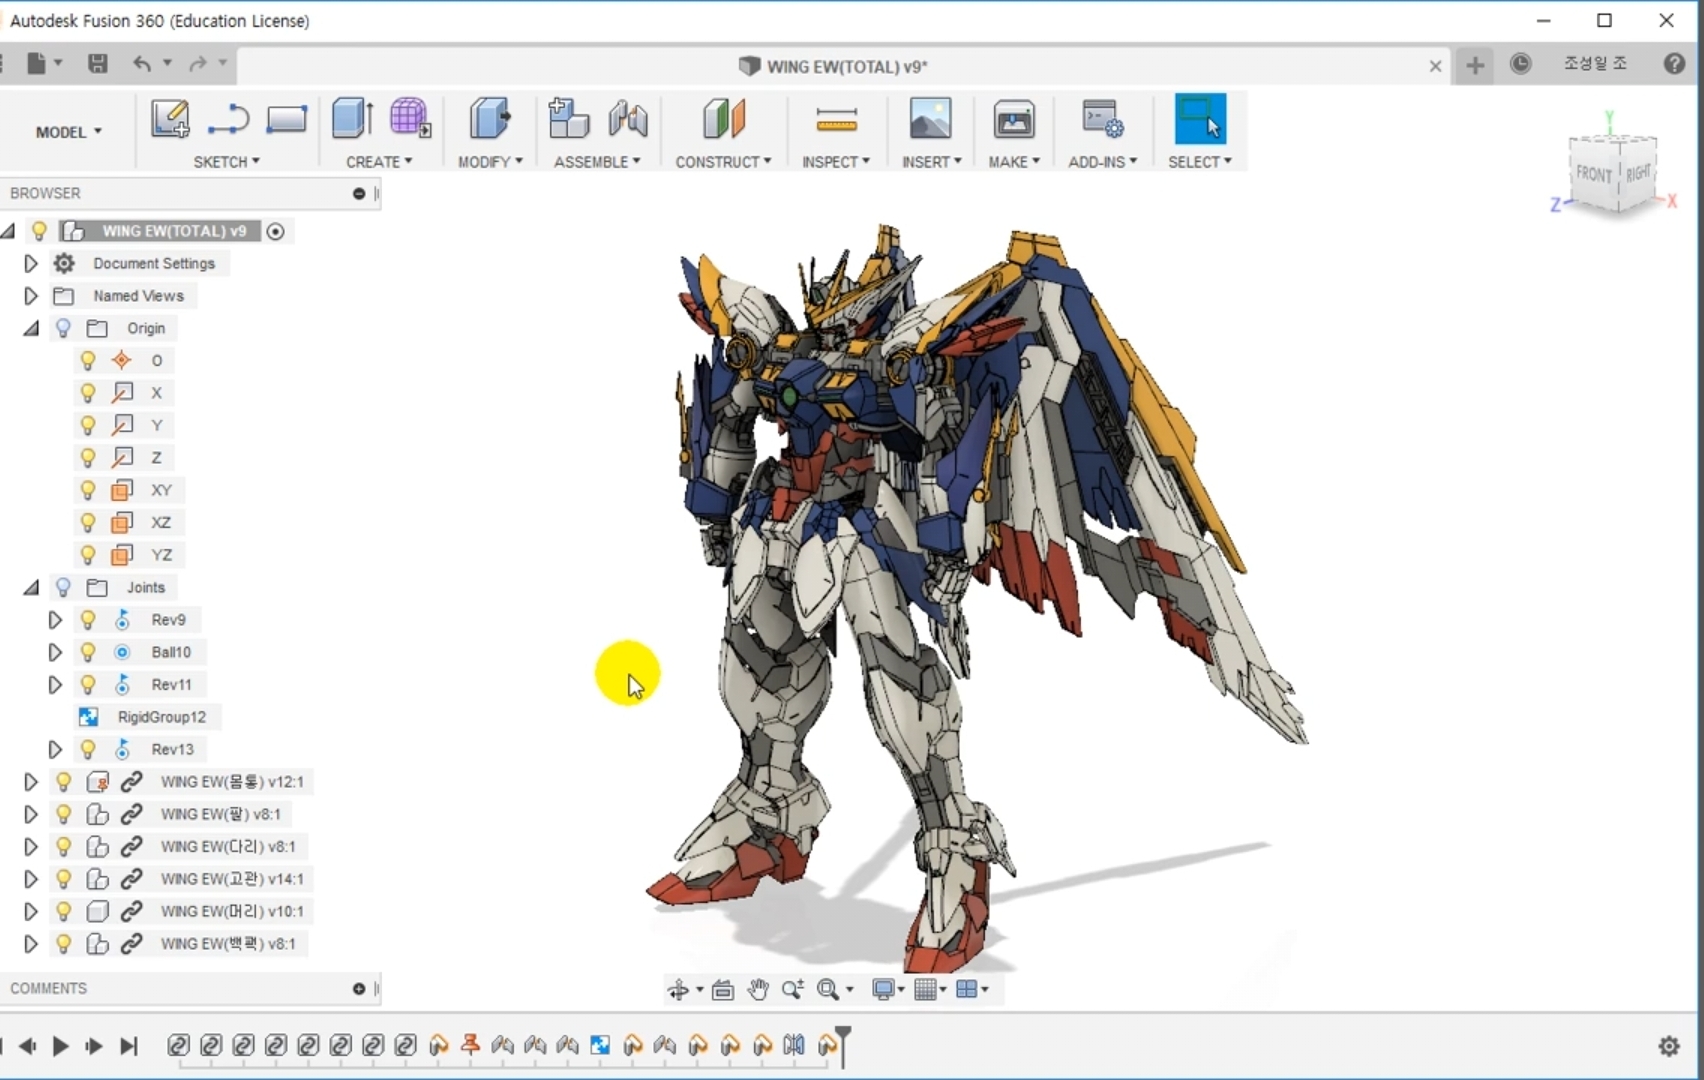1704x1080 pixels.
Task: Click the Save icon in the top toolbar
Action: coord(97,64)
